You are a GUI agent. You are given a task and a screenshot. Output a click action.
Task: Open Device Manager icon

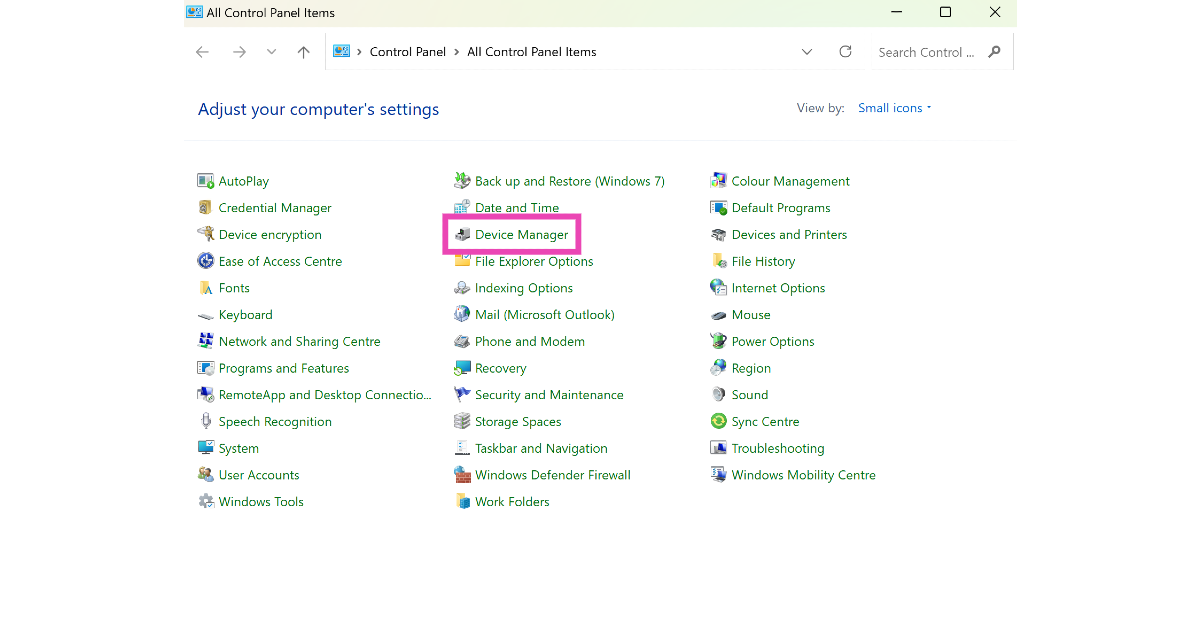462,235
